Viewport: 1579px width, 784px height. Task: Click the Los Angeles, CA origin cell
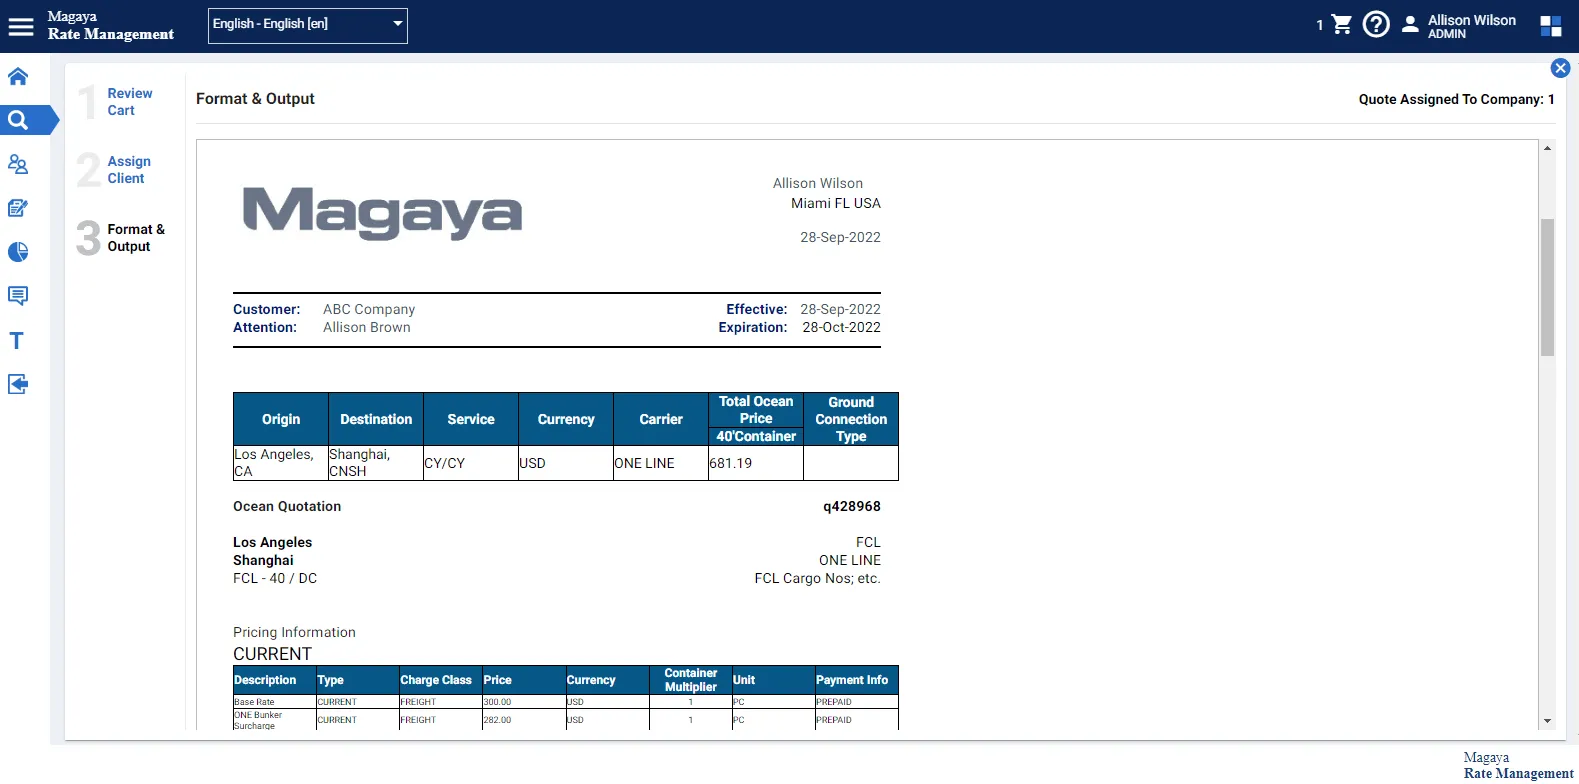281,463
